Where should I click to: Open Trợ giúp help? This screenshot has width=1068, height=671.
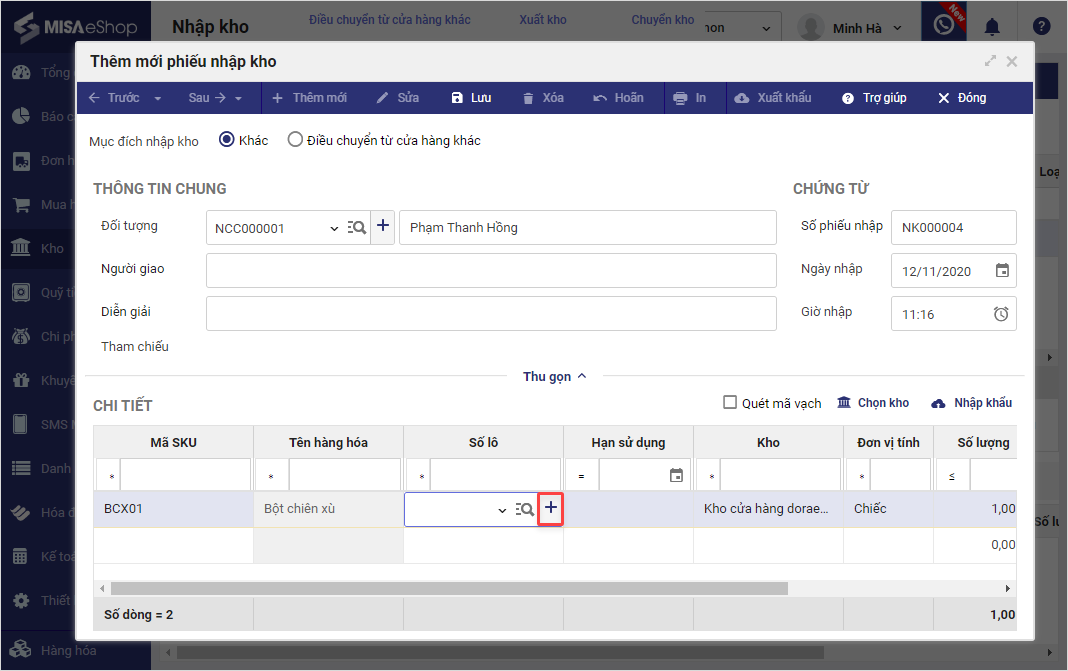(875, 98)
